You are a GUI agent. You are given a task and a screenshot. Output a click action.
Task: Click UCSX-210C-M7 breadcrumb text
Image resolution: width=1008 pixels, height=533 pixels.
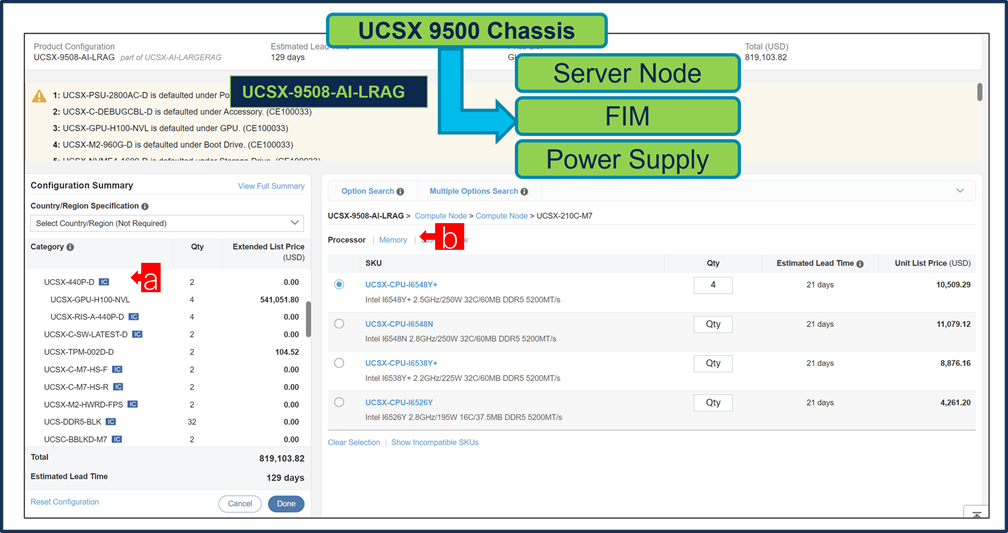564,216
